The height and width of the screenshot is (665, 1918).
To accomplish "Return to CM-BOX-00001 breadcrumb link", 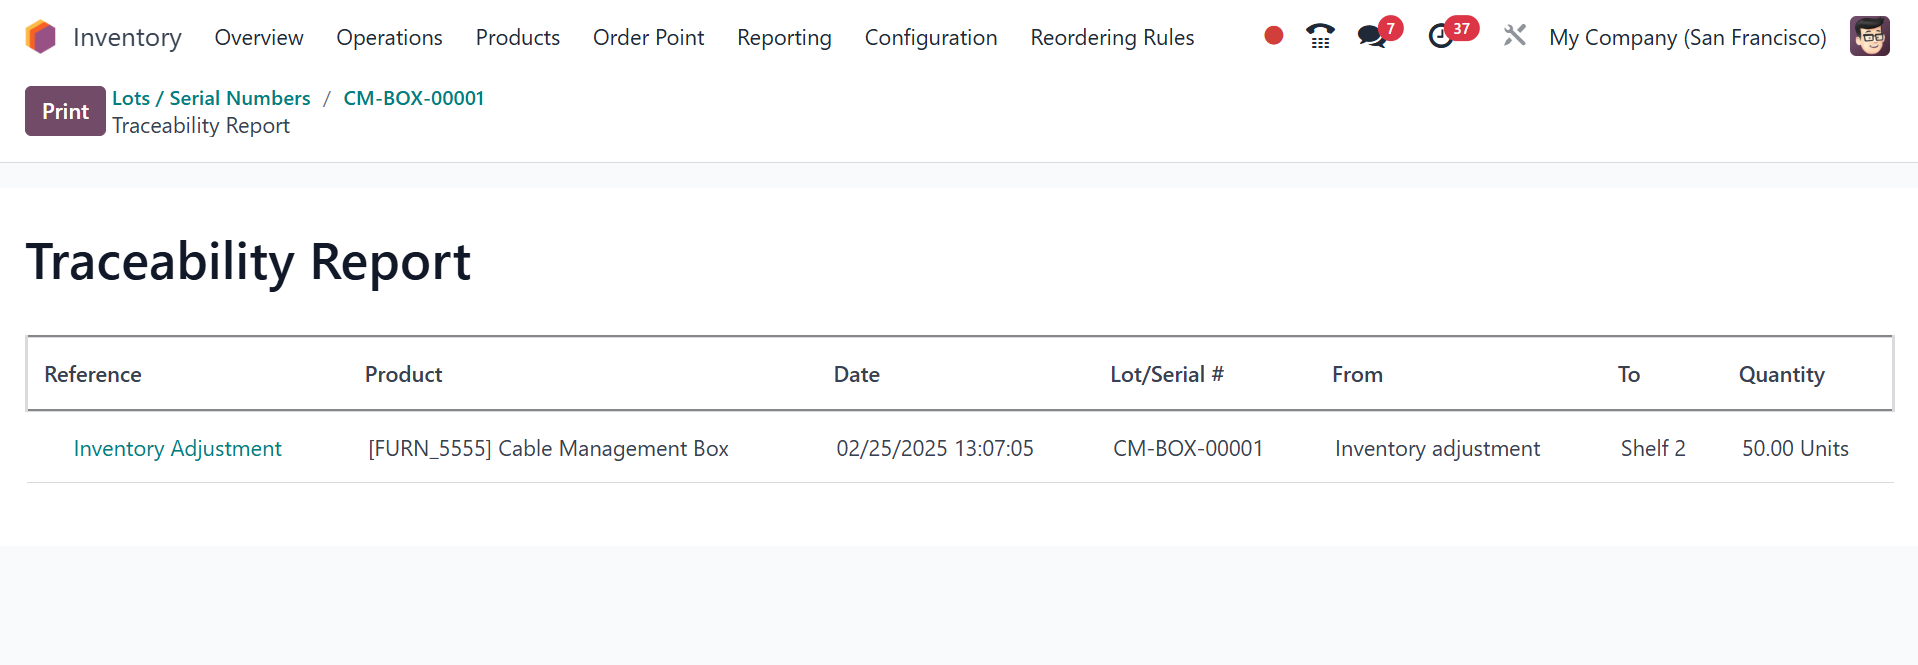I will 413,98.
